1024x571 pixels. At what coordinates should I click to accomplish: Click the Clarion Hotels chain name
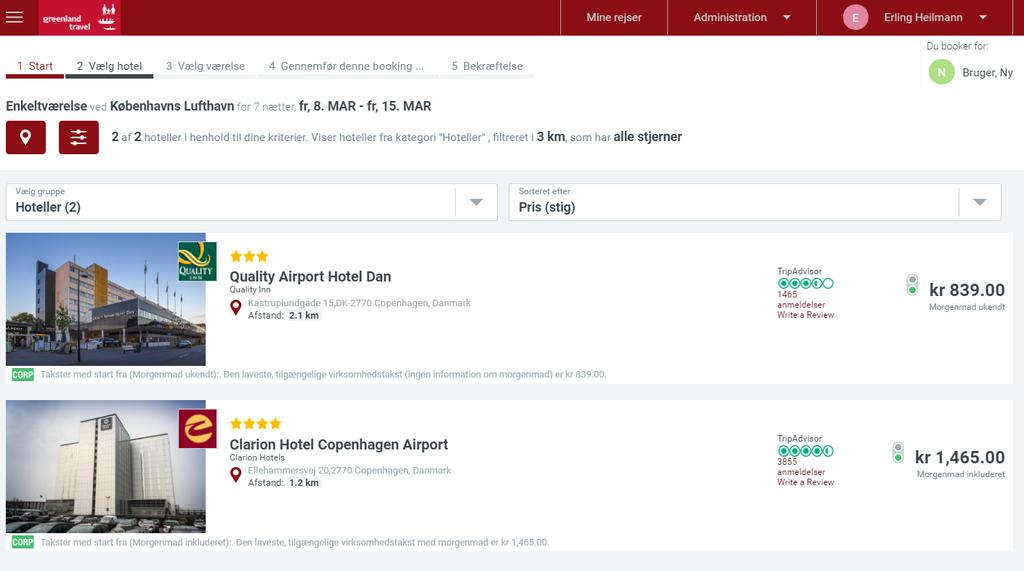(x=257, y=457)
